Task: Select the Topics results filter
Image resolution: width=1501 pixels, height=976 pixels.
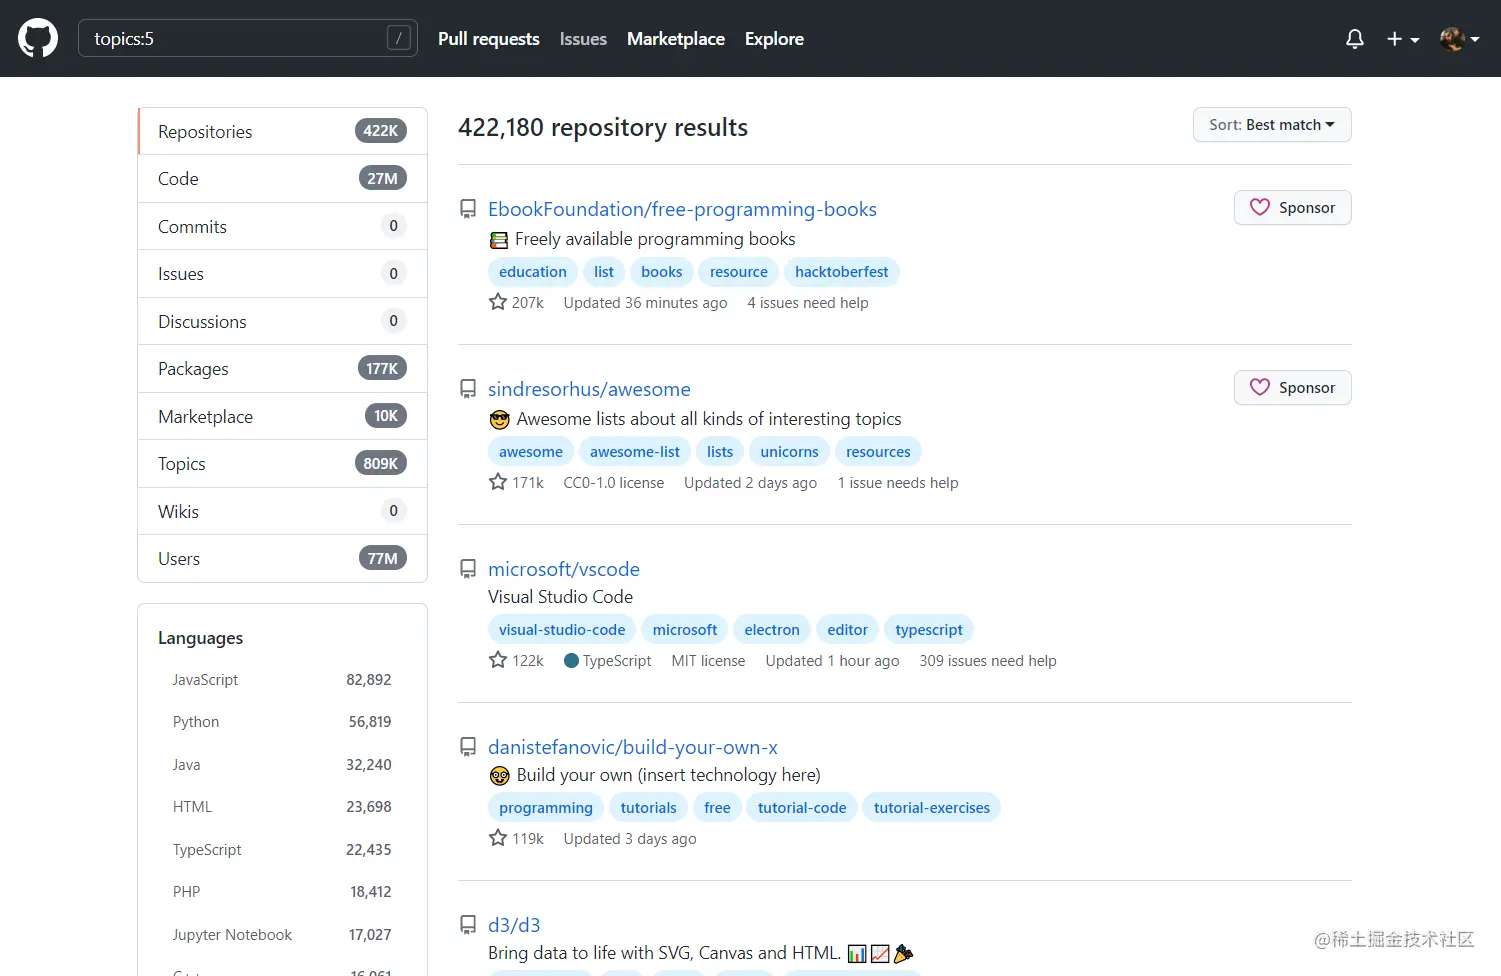Action: [x=283, y=464]
